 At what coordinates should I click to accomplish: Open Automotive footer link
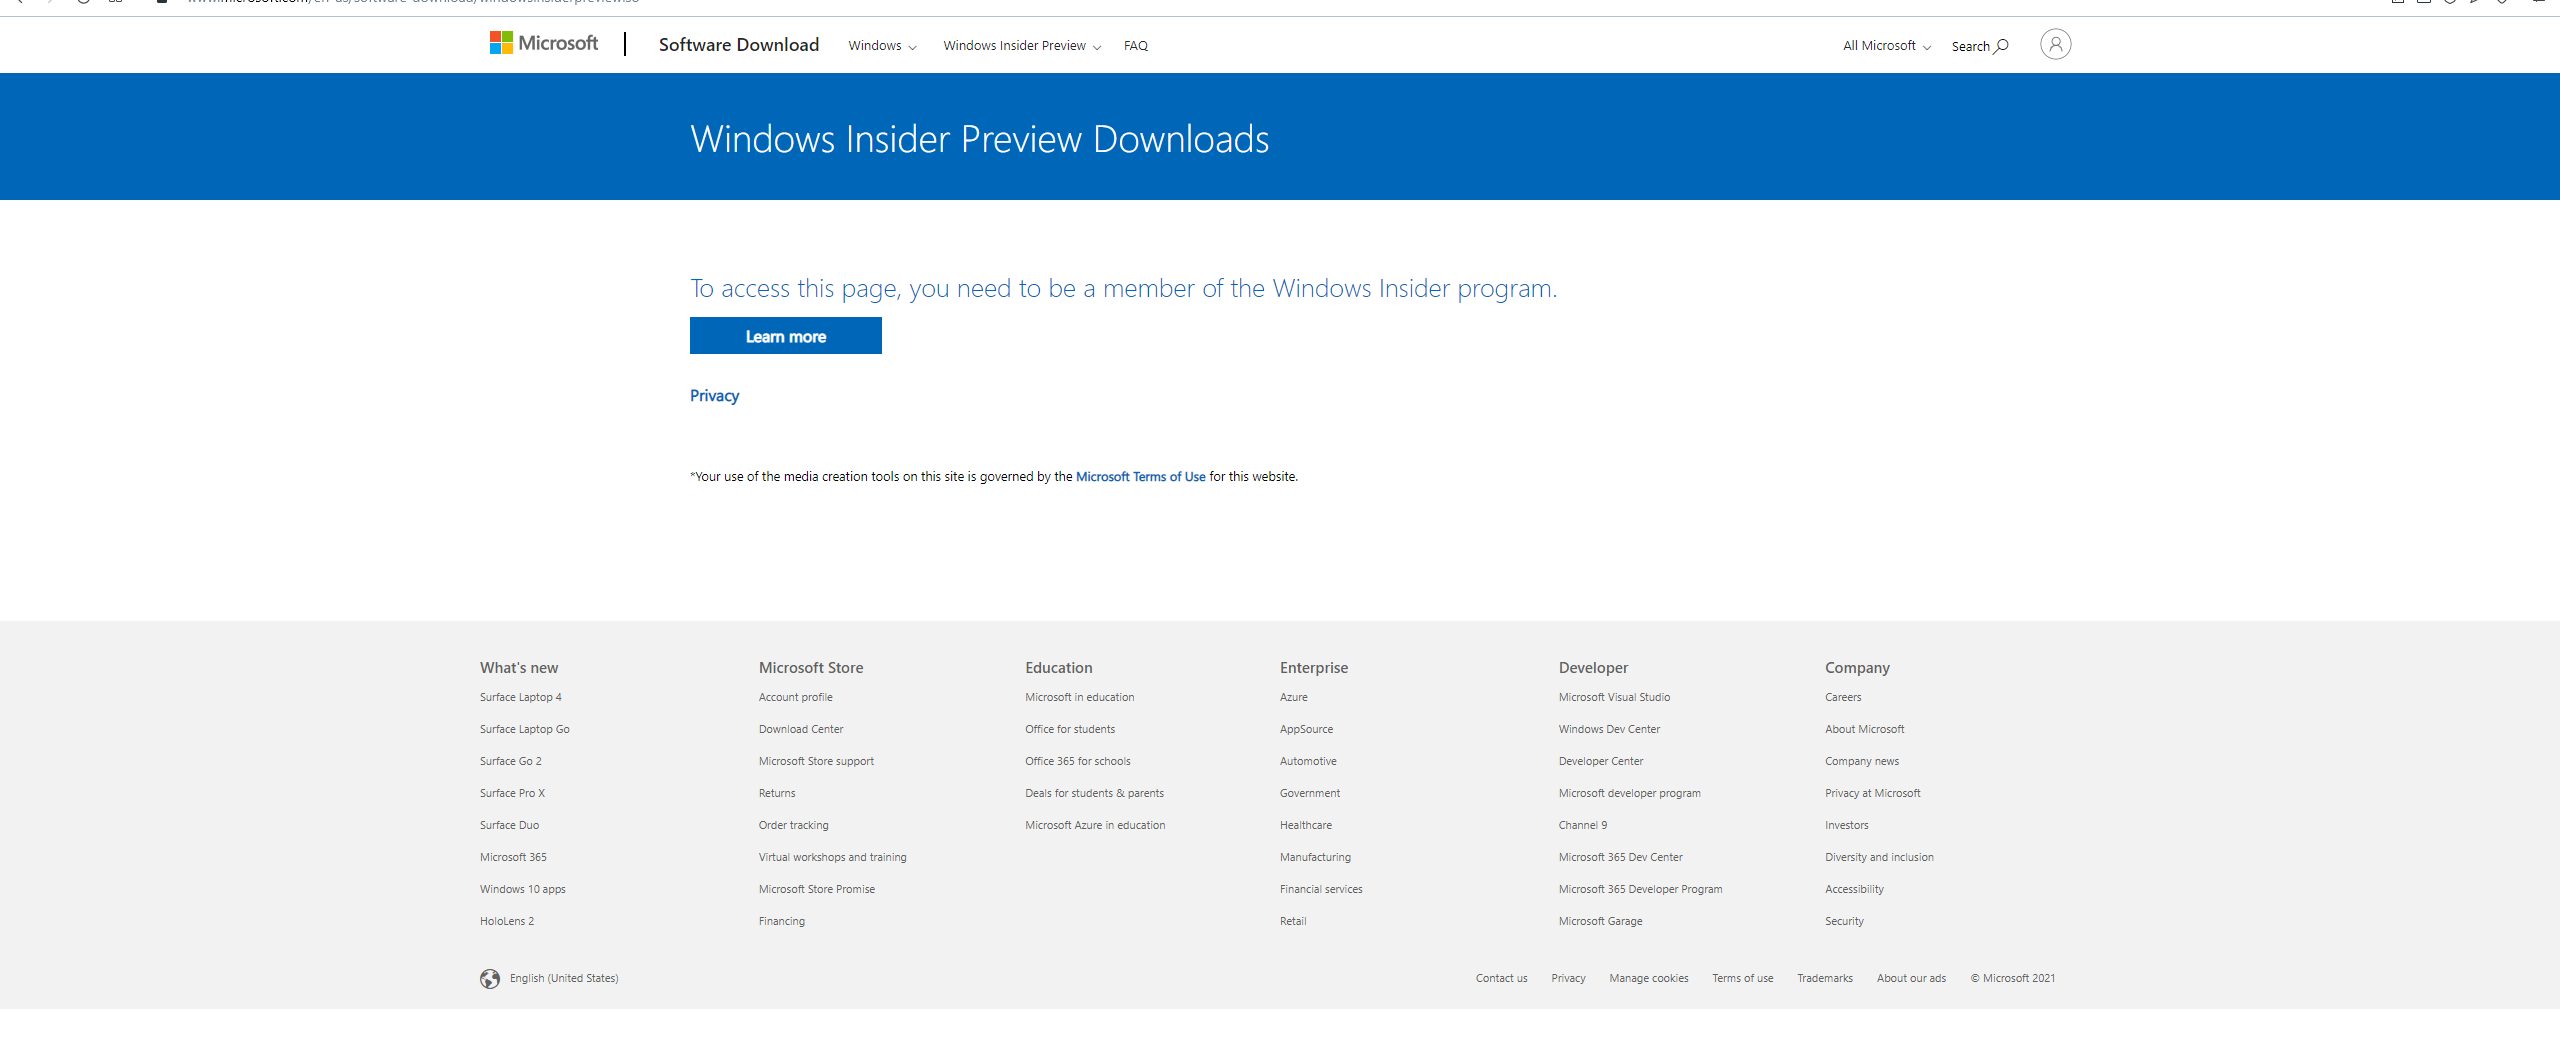[1308, 762]
